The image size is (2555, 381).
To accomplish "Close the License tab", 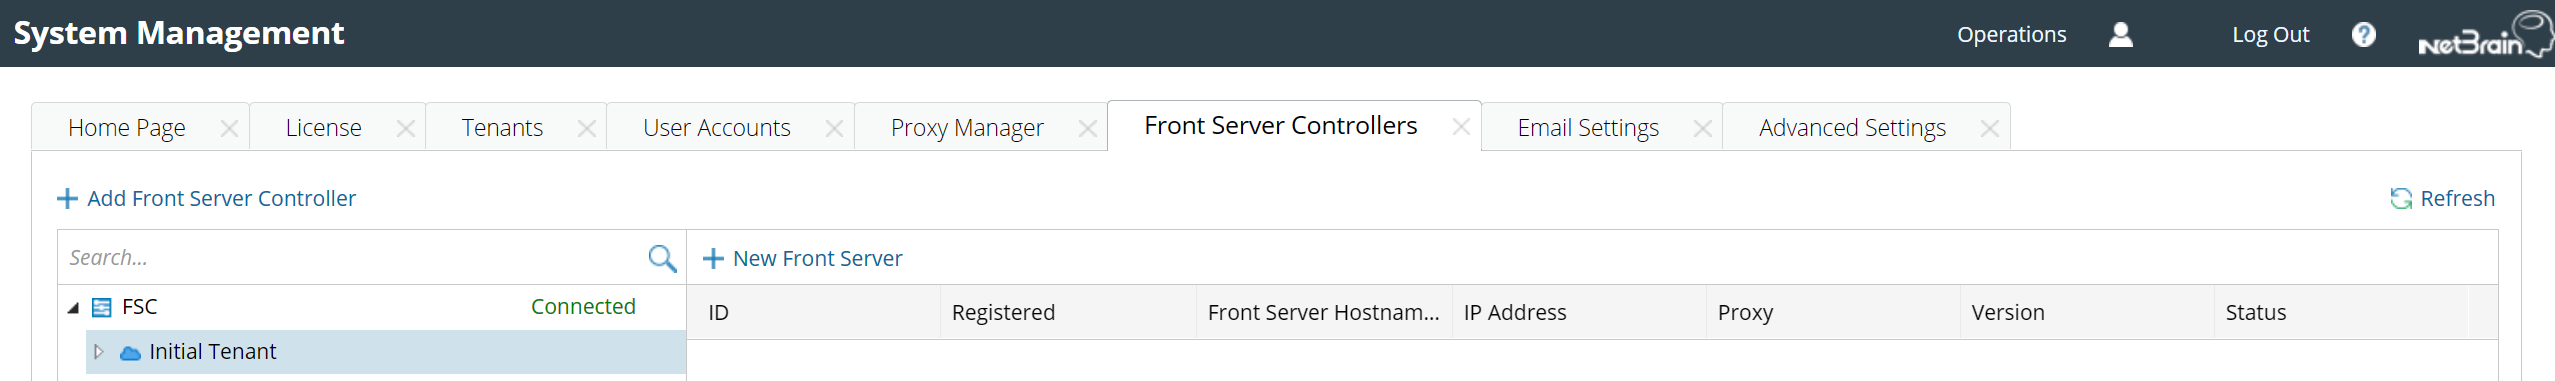I will pyautogui.click(x=405, y=128).
